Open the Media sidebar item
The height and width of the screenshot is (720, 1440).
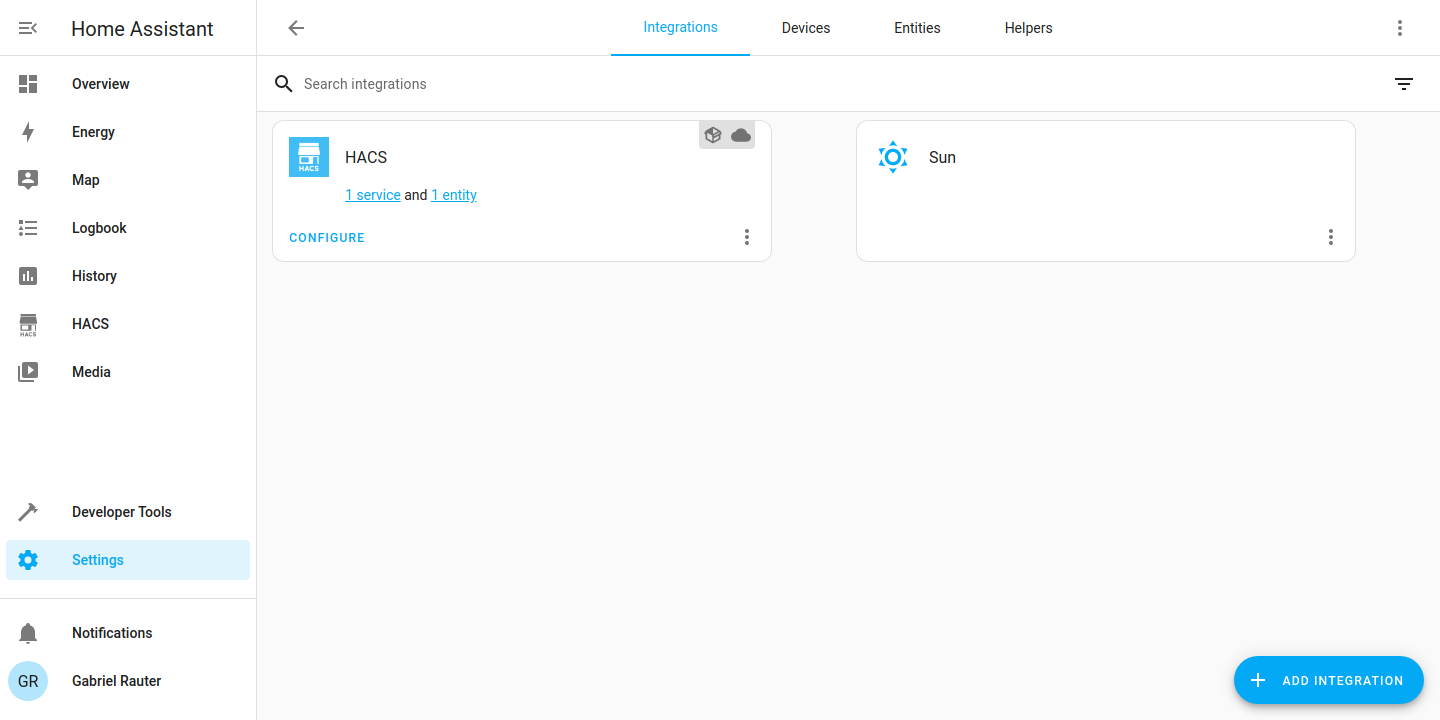pos(128,372)
